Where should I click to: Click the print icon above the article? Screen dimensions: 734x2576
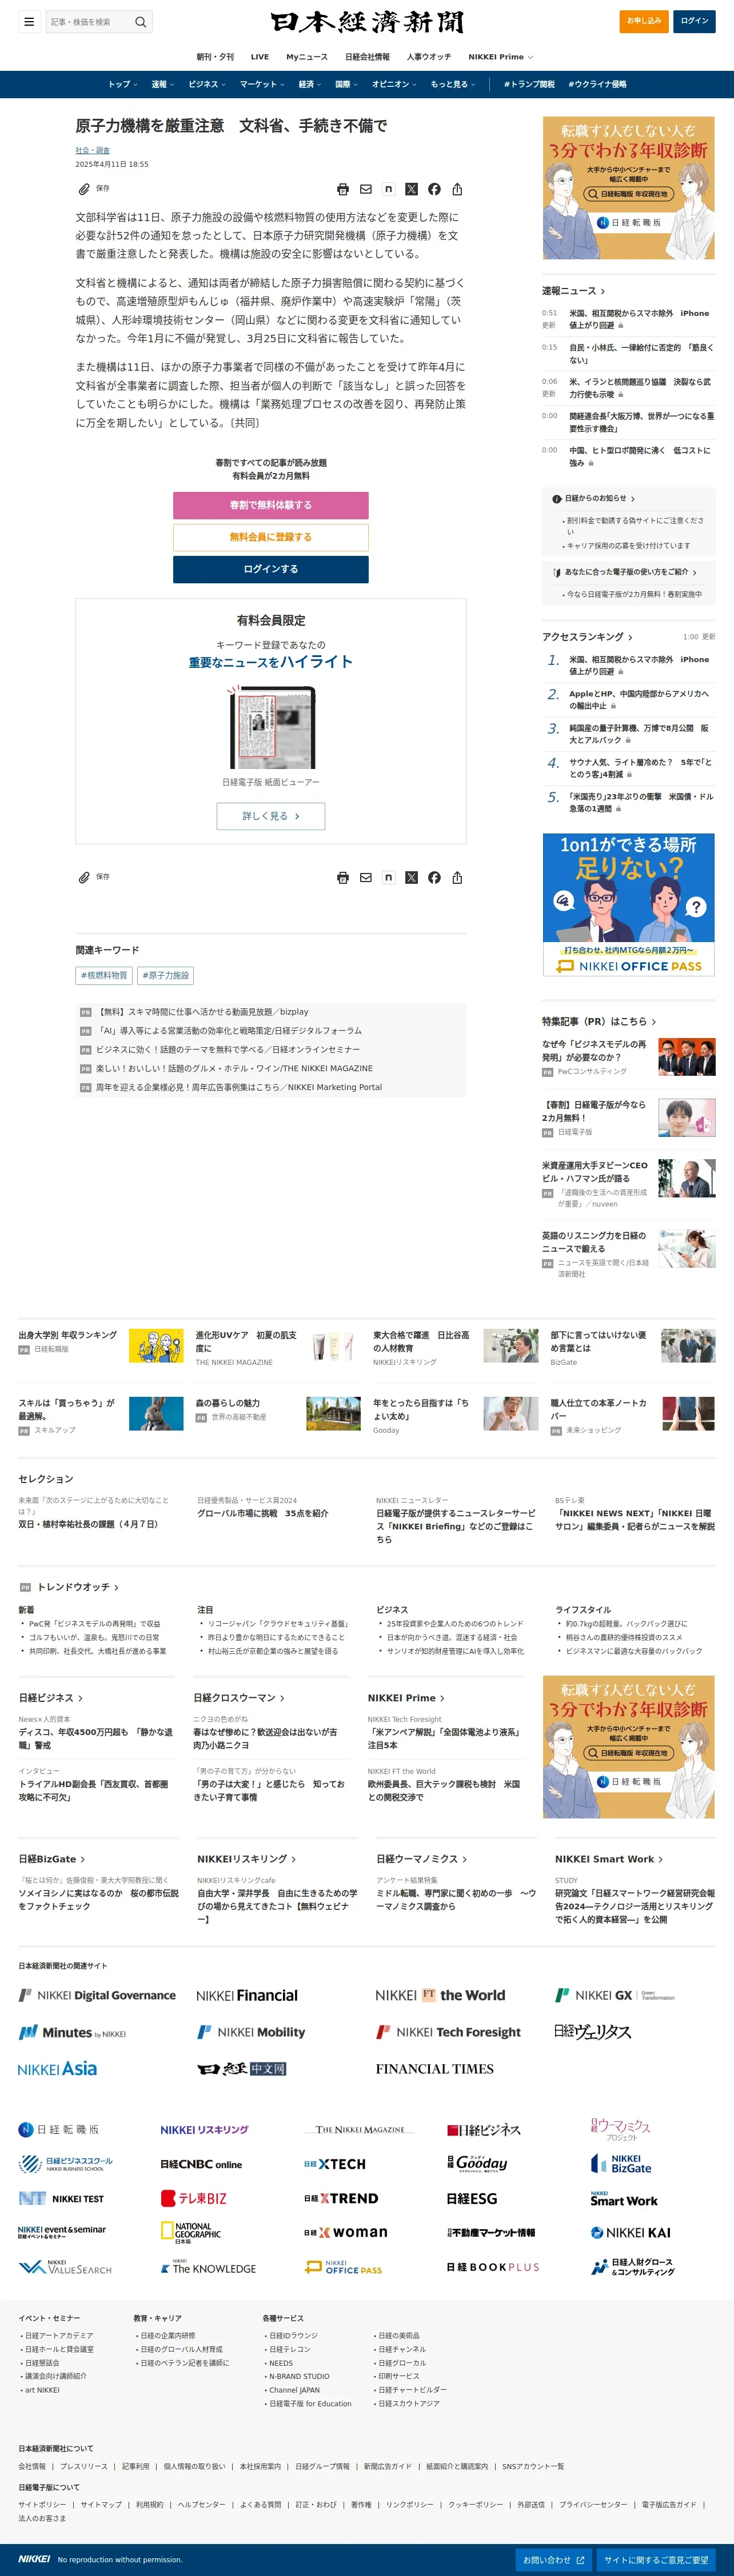[343, 189]
